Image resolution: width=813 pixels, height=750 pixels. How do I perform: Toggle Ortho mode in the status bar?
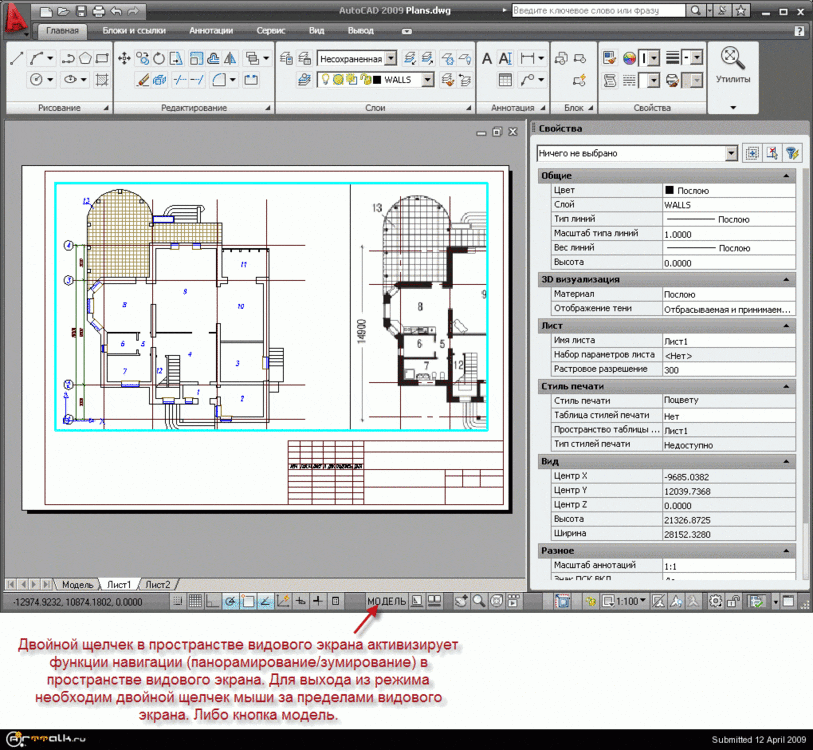coord(213,601)
